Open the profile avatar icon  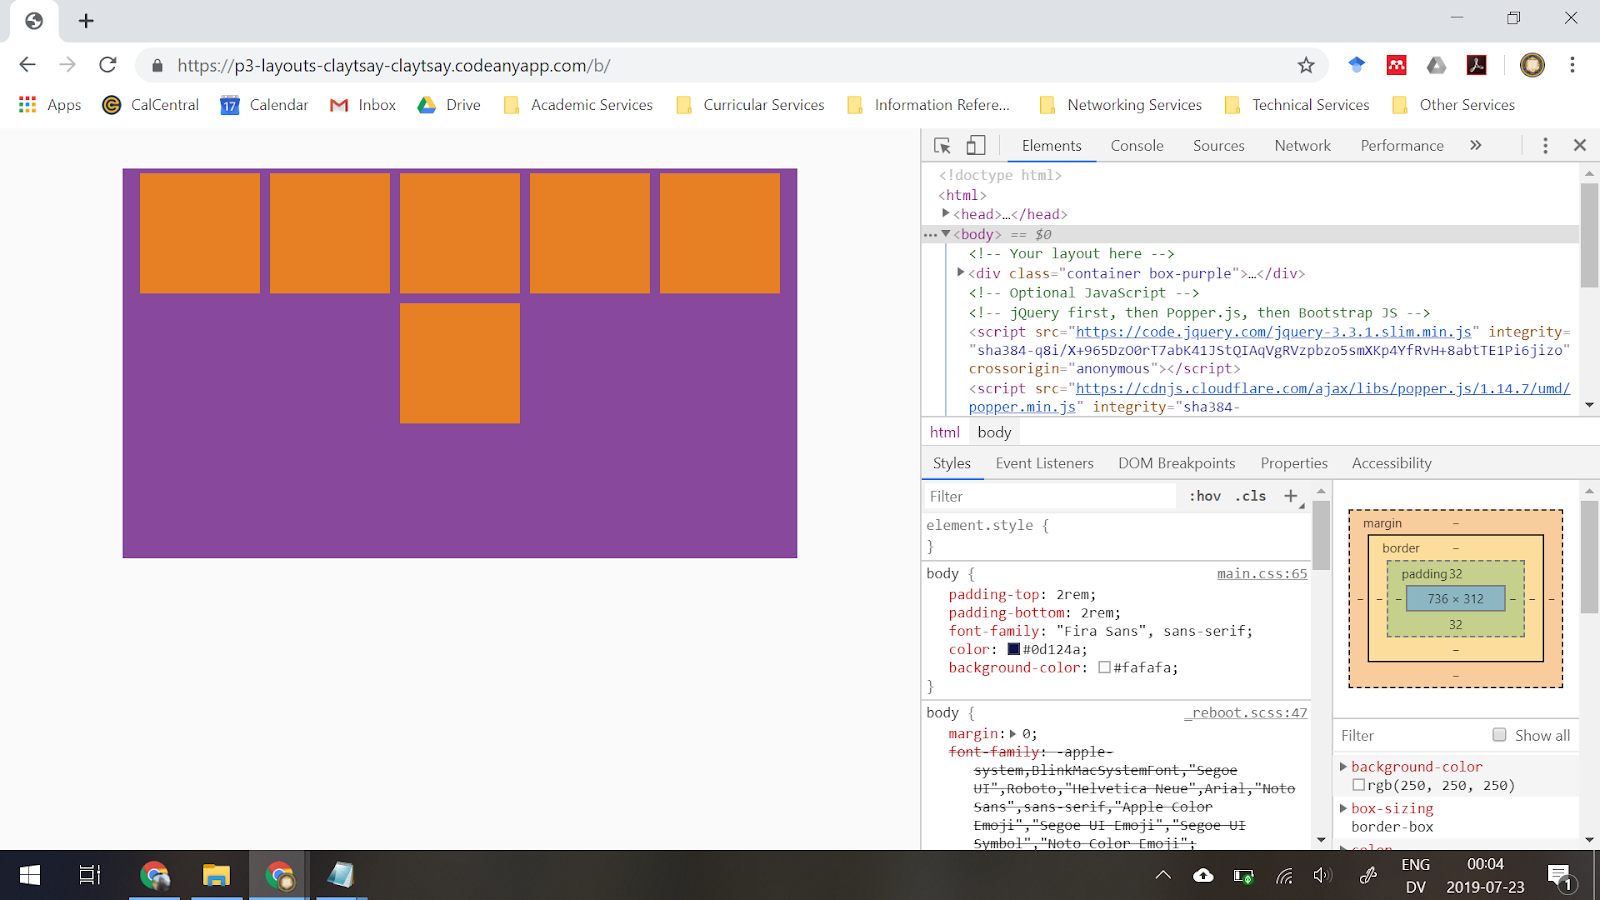(1532, 65)
